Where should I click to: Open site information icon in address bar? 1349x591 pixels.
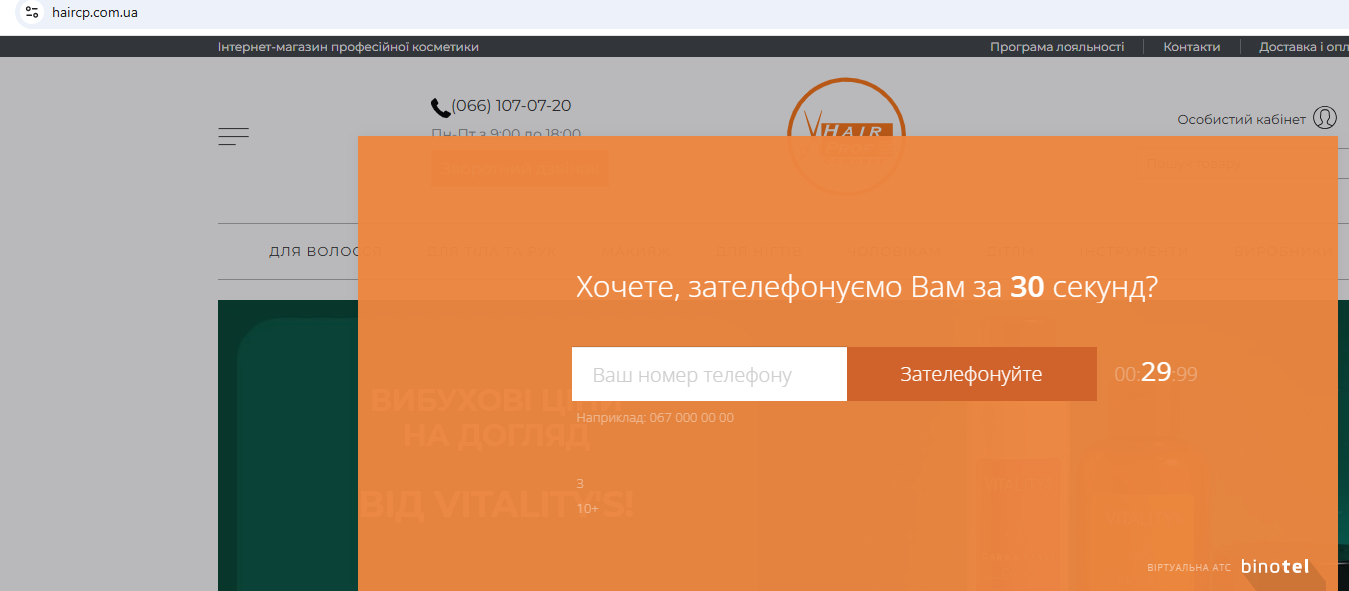(x=32, y=13)
